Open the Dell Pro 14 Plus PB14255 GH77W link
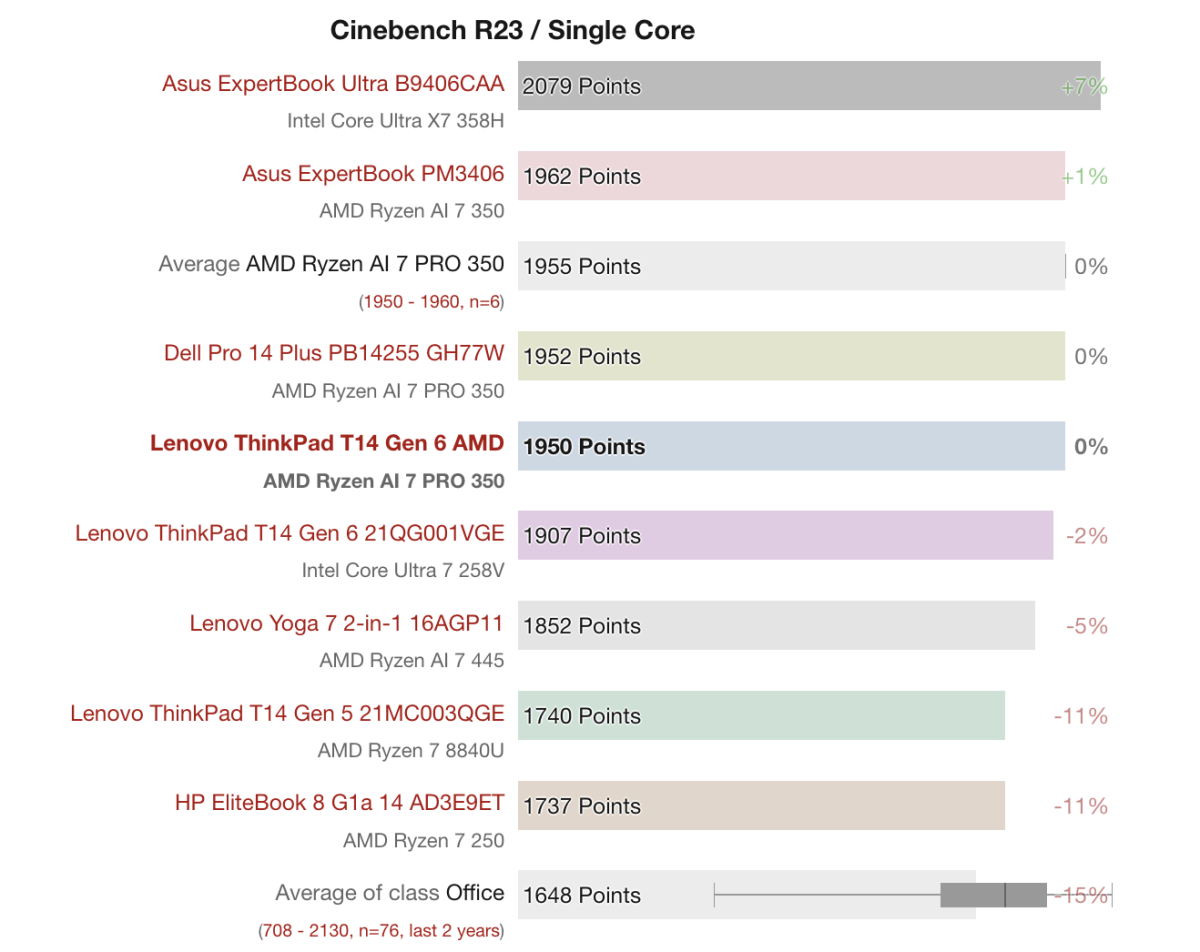 point(334,354)
